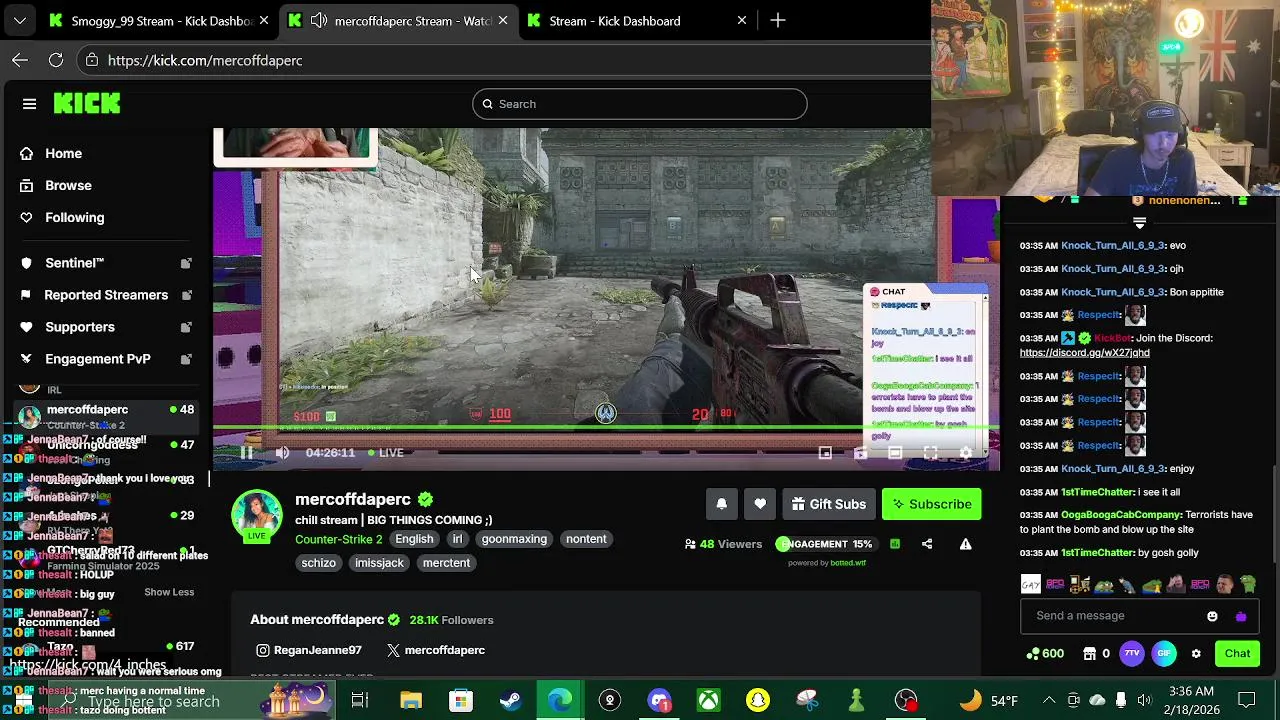Click the Kick logo
Image resolution: width=1280 pixels, height=720 pixels.
87,103
